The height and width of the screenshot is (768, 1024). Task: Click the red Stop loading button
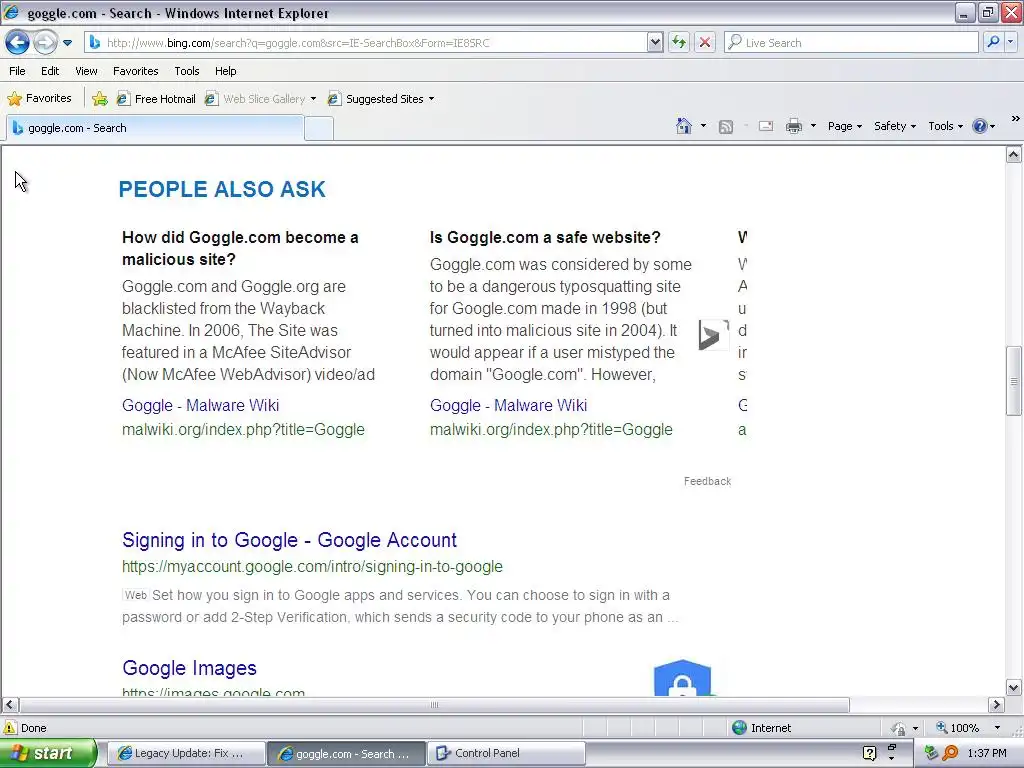[x=705, y=42]
